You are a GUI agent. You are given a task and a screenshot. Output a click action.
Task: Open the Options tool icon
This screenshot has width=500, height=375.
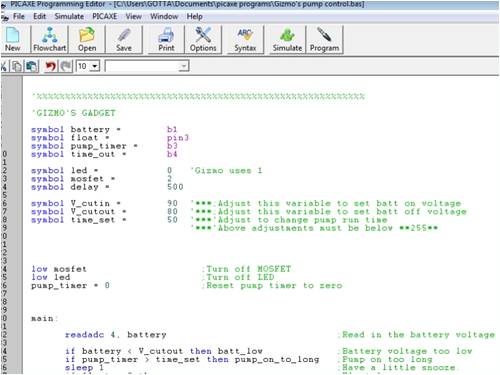coord(203,39)
